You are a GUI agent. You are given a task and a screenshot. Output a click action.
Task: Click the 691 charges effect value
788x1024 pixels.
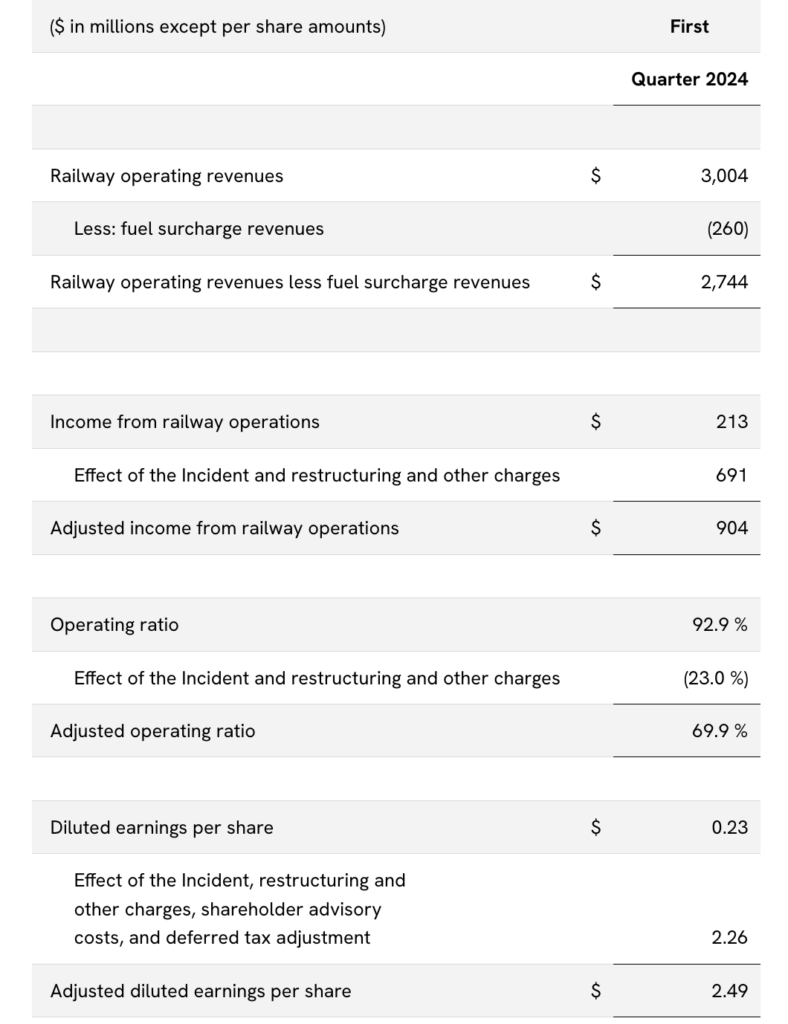coord(731,475)
